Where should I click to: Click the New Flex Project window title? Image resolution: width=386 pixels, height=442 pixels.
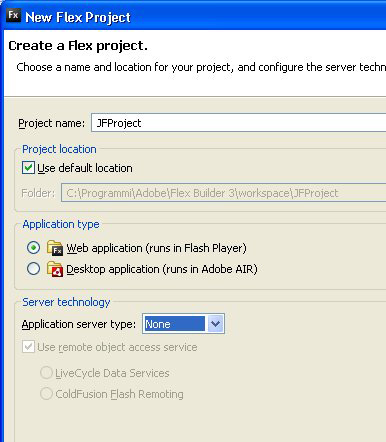(78, 17)
